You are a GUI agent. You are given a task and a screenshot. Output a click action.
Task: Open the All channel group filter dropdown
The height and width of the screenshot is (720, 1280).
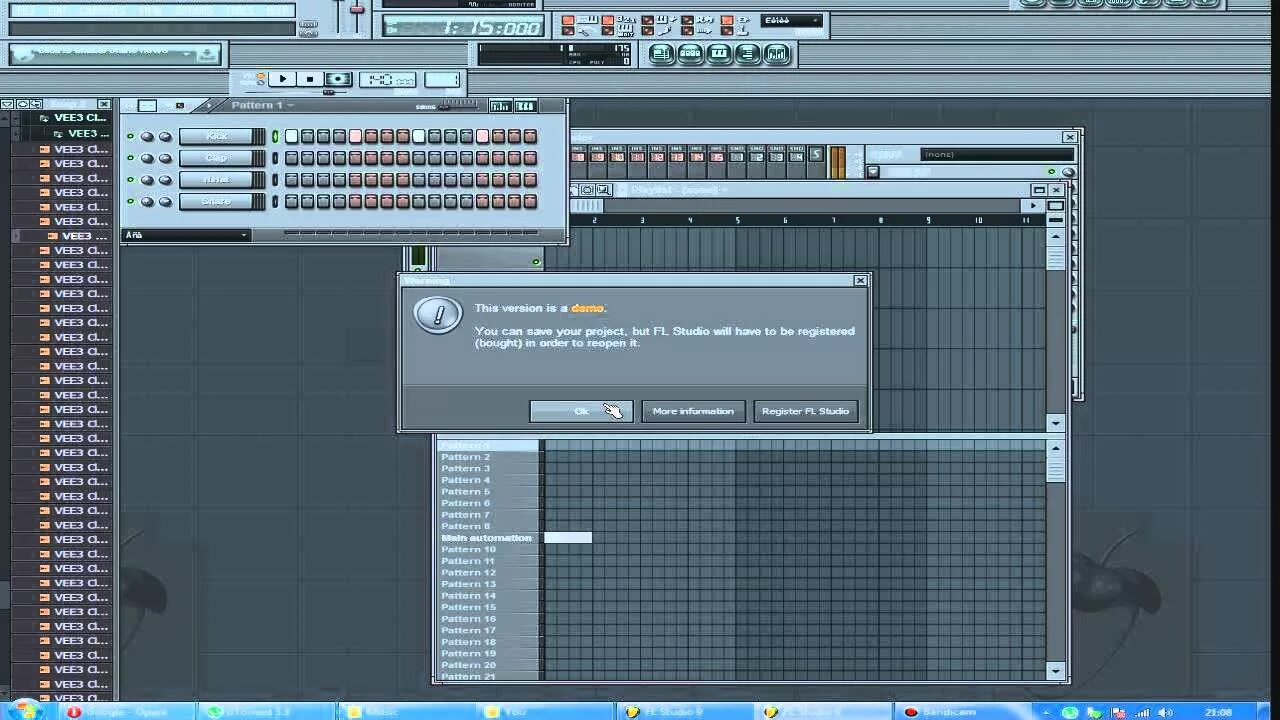[186, 235]
